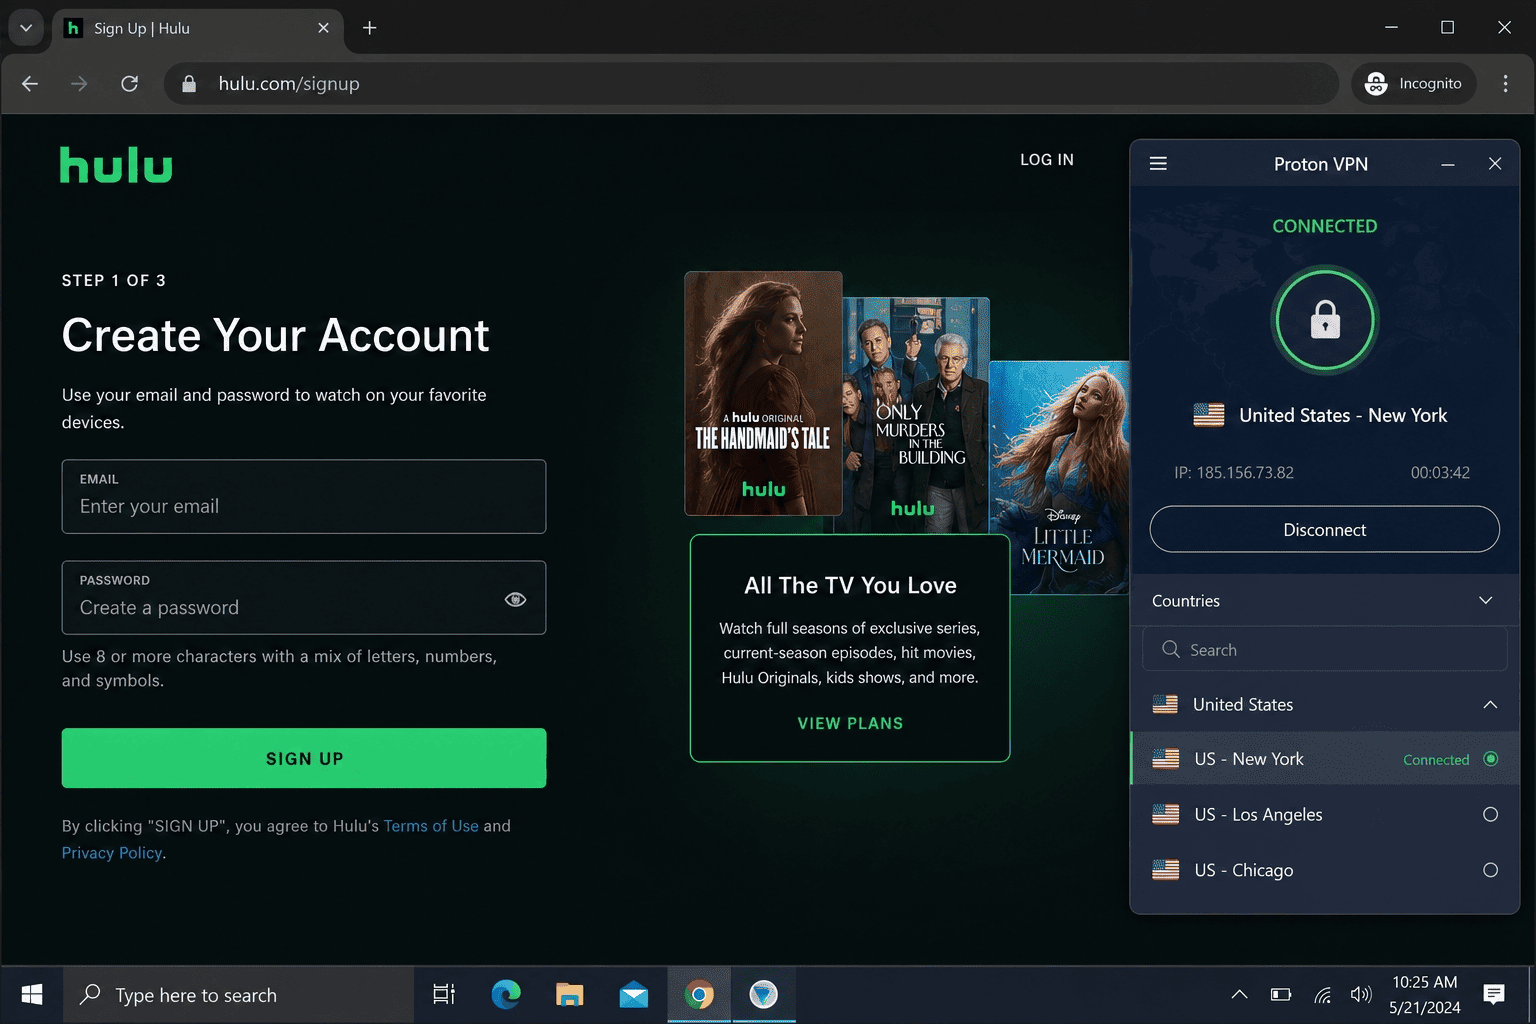
Task: Click the browser address bar
Action: [x=750, y=84]
